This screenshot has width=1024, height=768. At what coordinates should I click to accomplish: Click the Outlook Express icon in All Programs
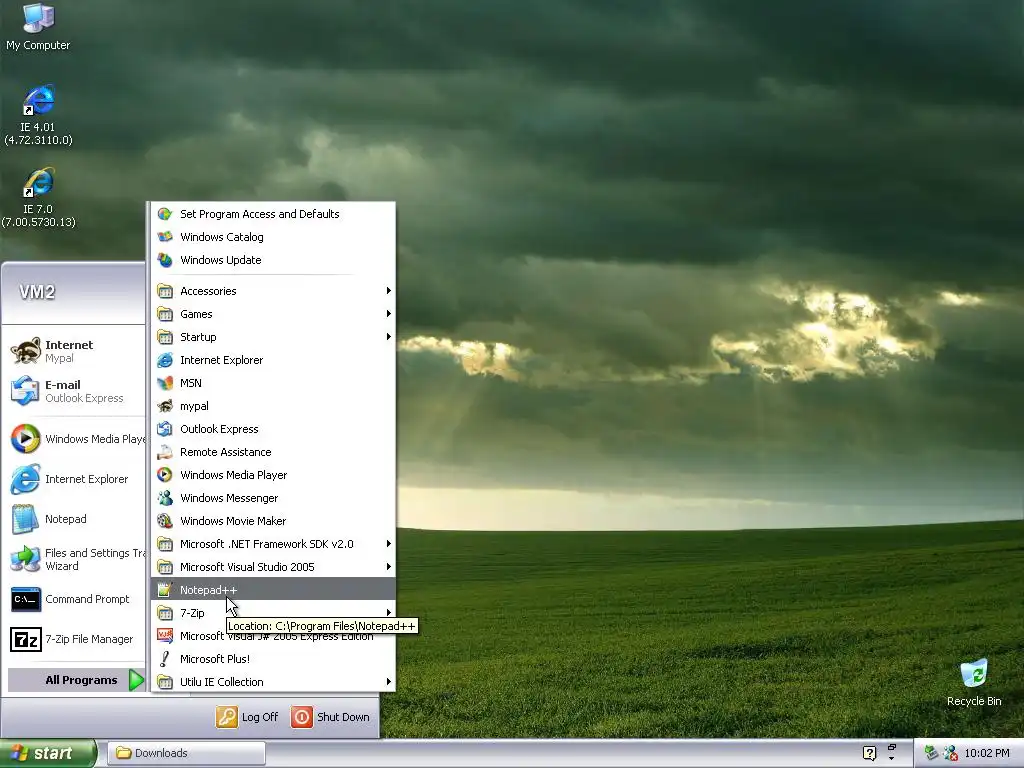165,429
